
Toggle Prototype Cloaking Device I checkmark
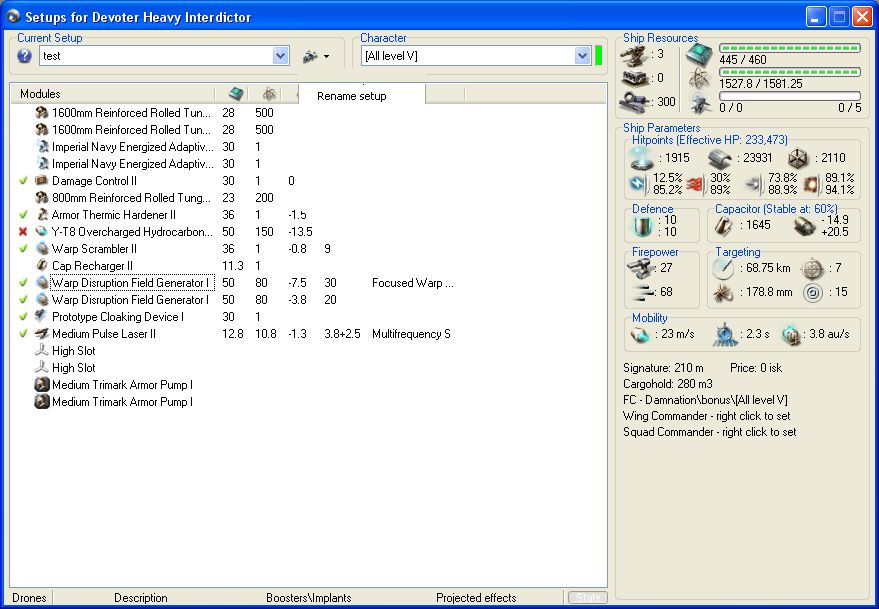tap(23, 316)
